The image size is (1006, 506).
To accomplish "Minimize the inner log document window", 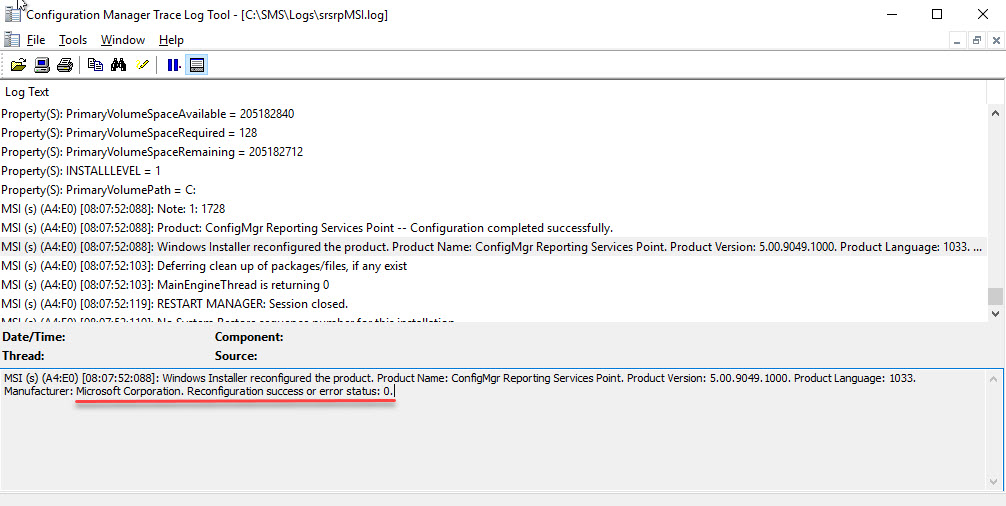I will click(958, 40).
